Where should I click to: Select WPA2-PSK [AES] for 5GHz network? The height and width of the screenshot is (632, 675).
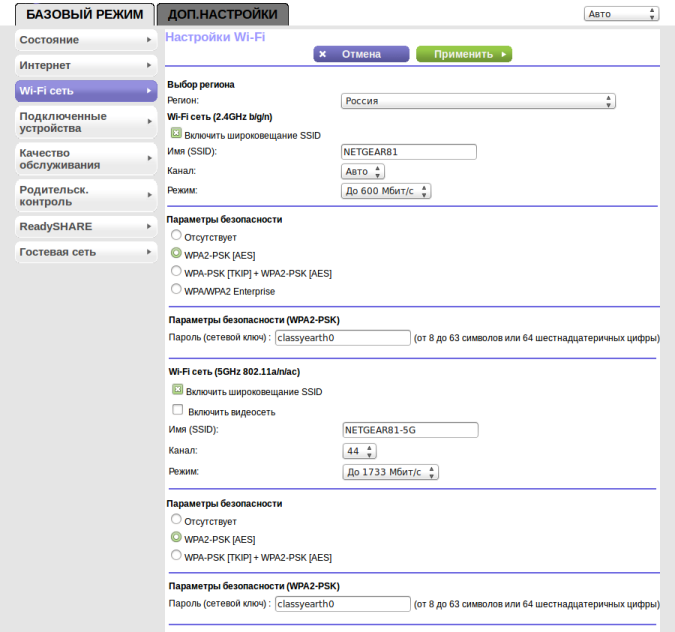[x=176, y=537]
